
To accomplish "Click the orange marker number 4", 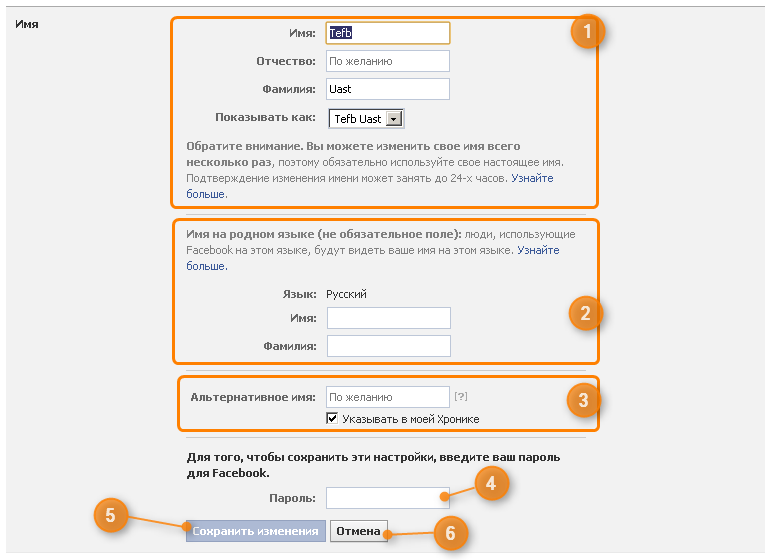I will pyautogui.click(x=490, y=485).
